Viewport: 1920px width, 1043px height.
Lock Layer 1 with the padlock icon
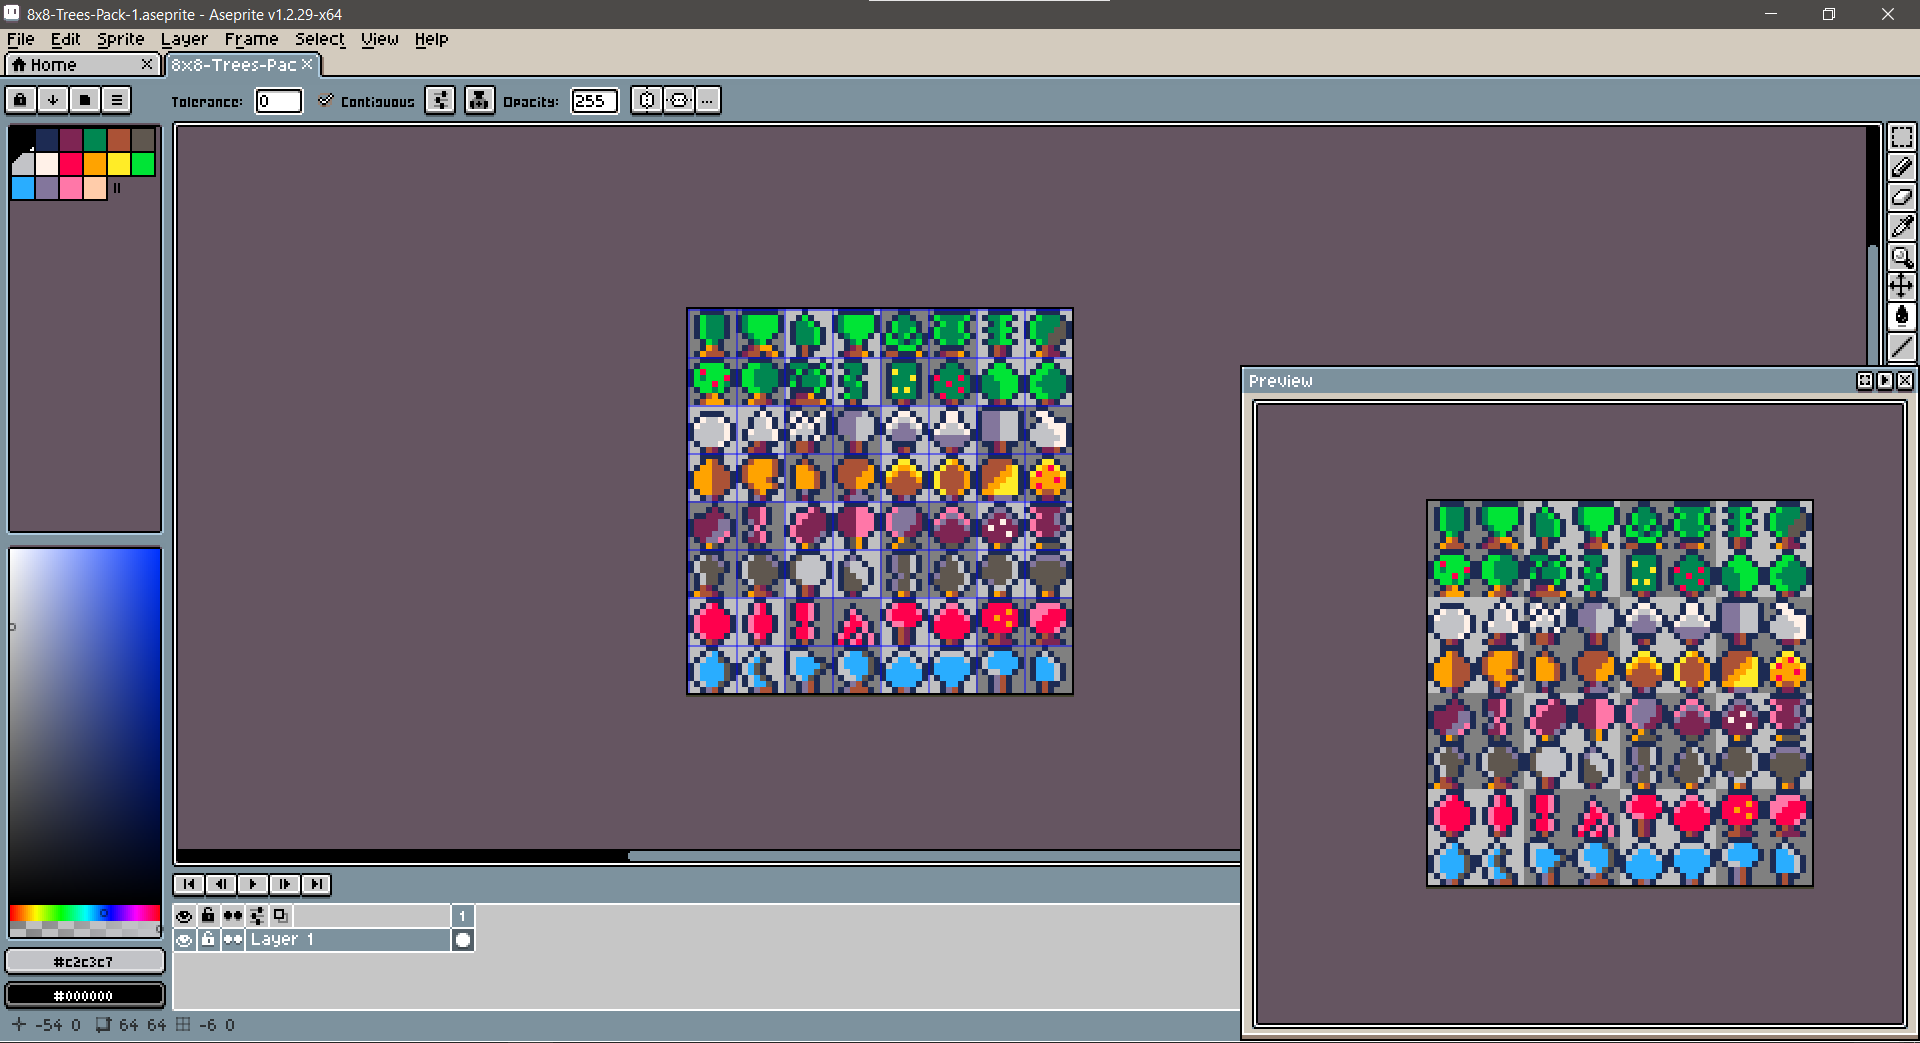(208, 939)
